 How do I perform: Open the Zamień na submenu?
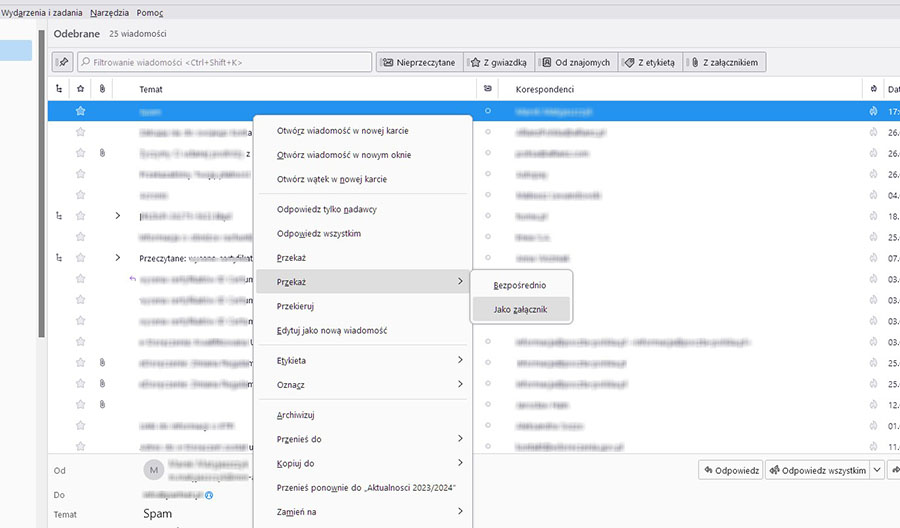pyautogui.click(x=362, y=511)
